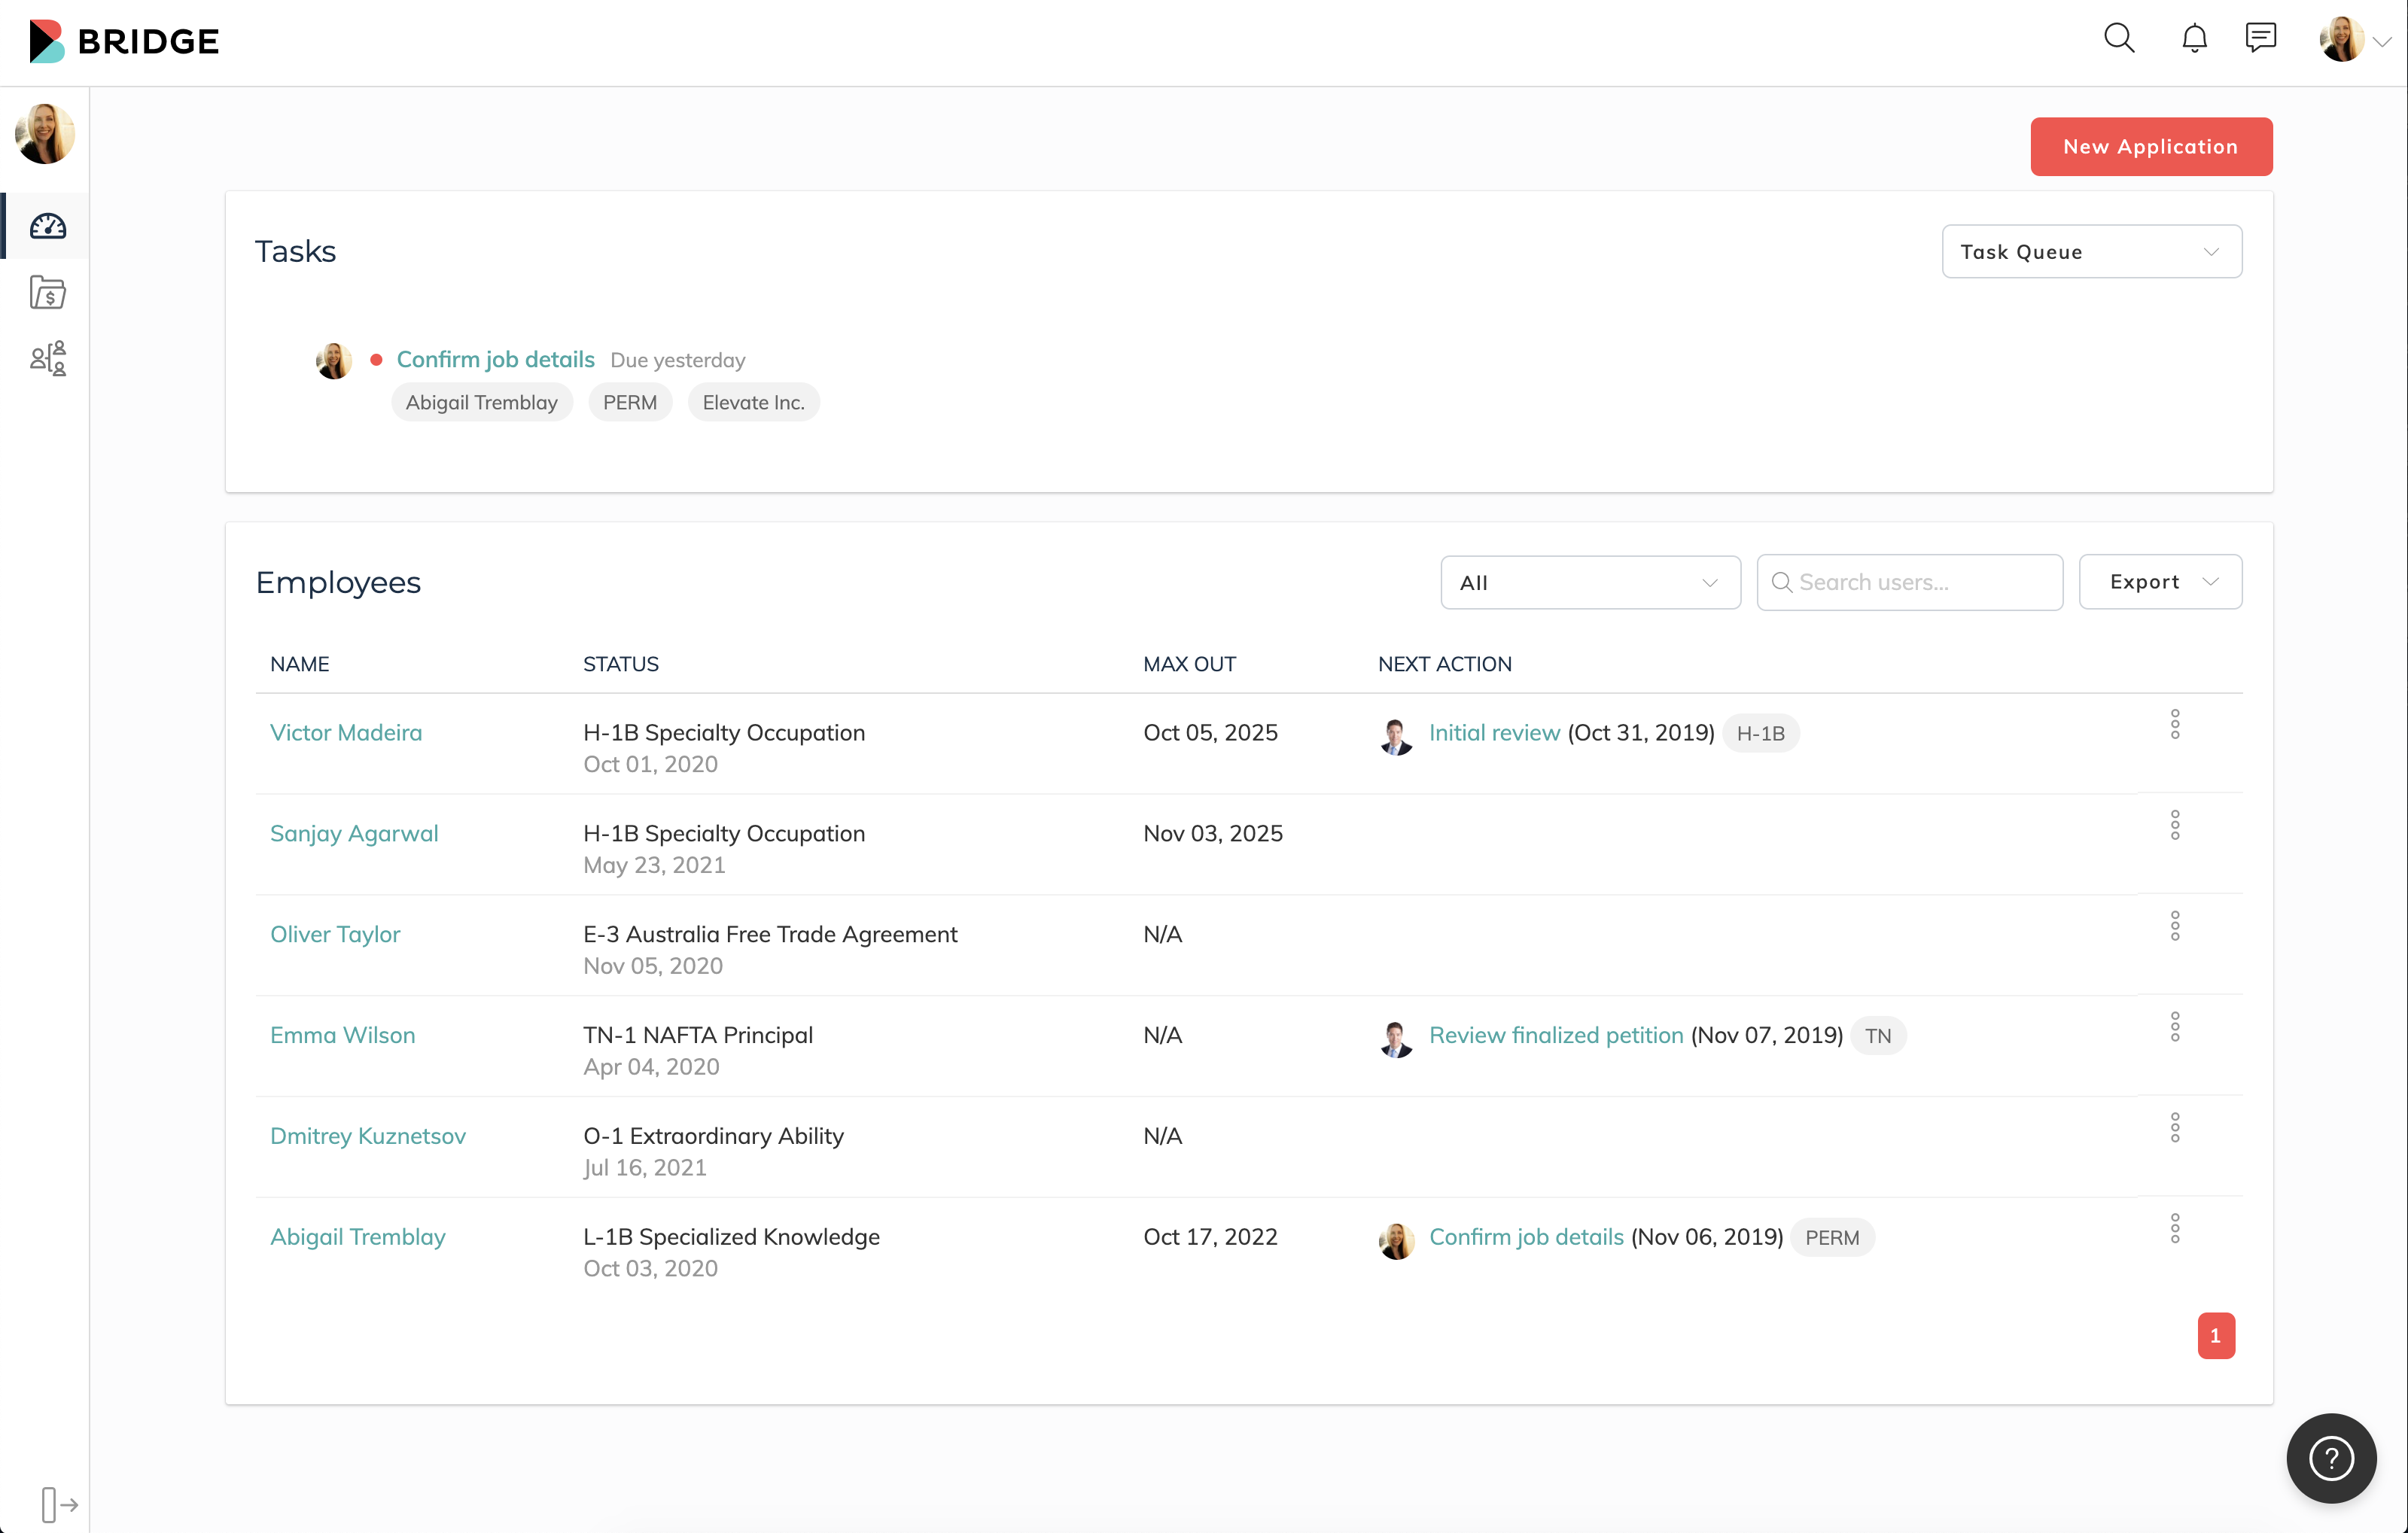Open the people directory sidebar icon
The width and height of the screenshot is (2408, 1533).
coord(47,358)
